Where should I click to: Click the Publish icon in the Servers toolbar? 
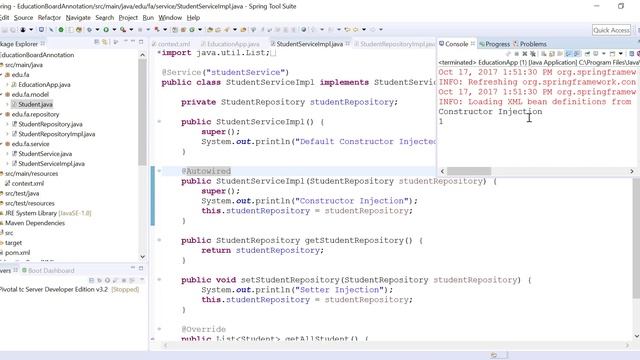click(132, 280)
